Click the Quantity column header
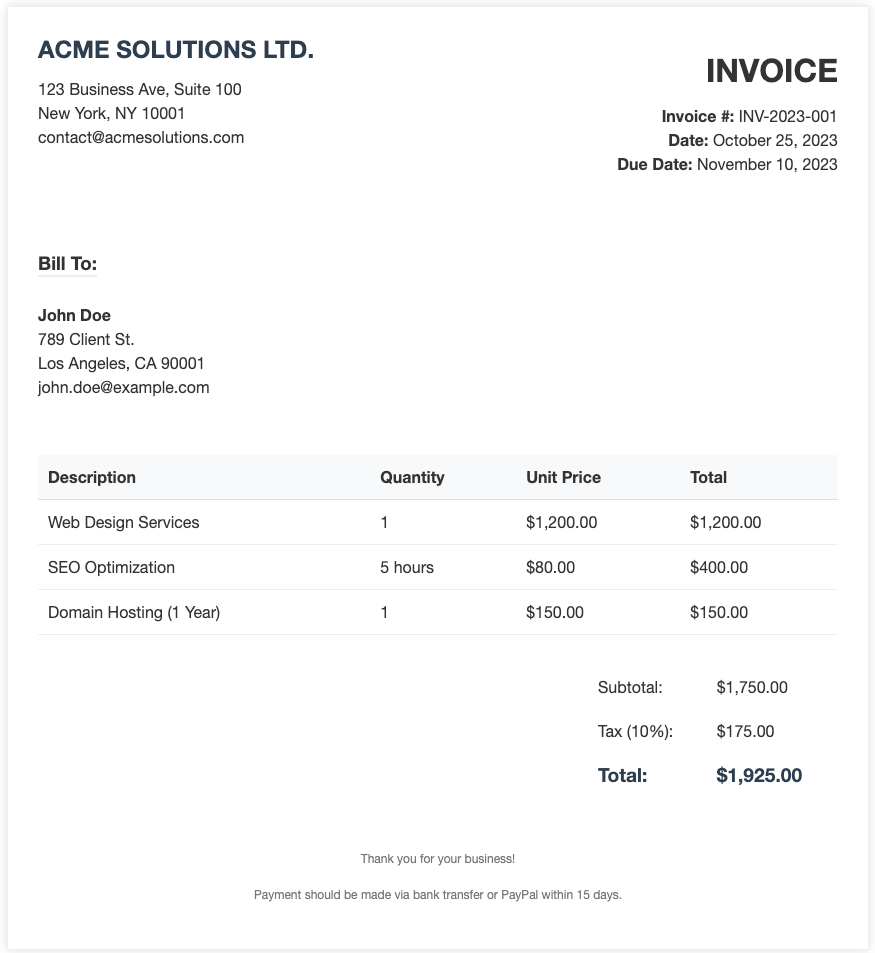875x953 pixels. (412, 478)
